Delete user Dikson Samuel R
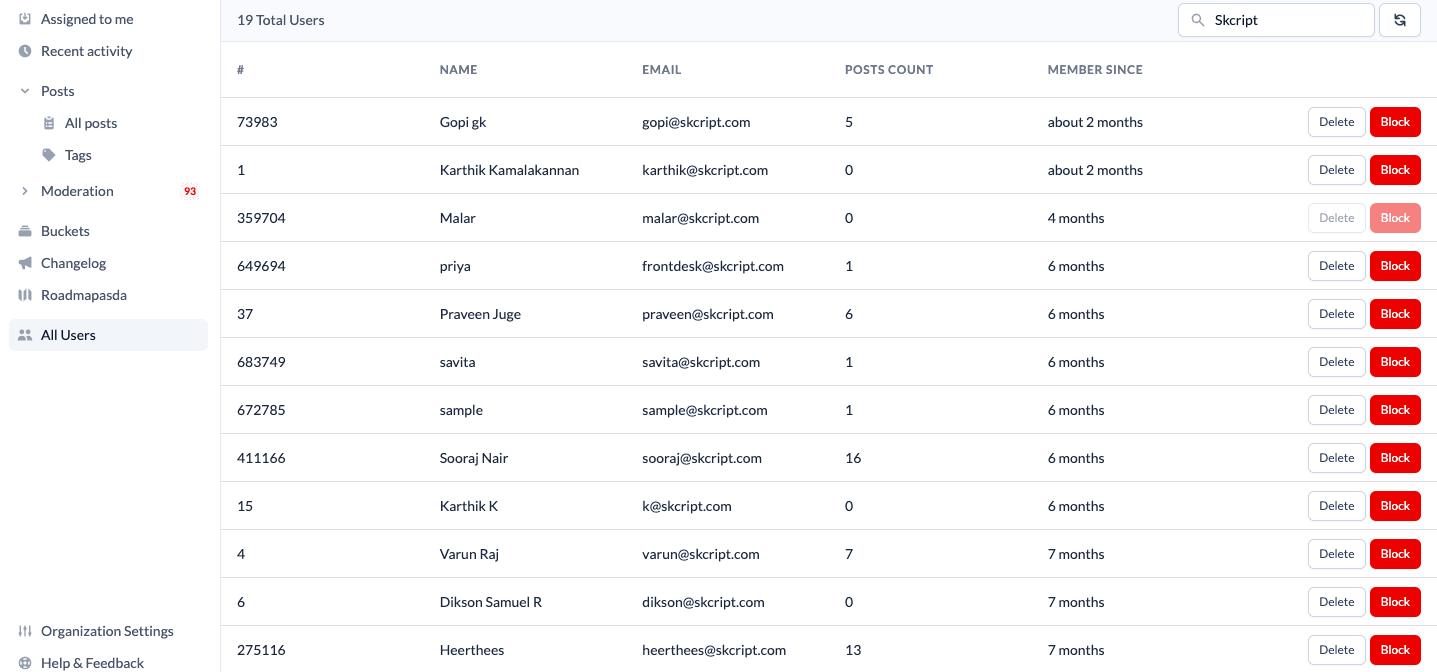Screen dimensions: 1437x672 1336,602
